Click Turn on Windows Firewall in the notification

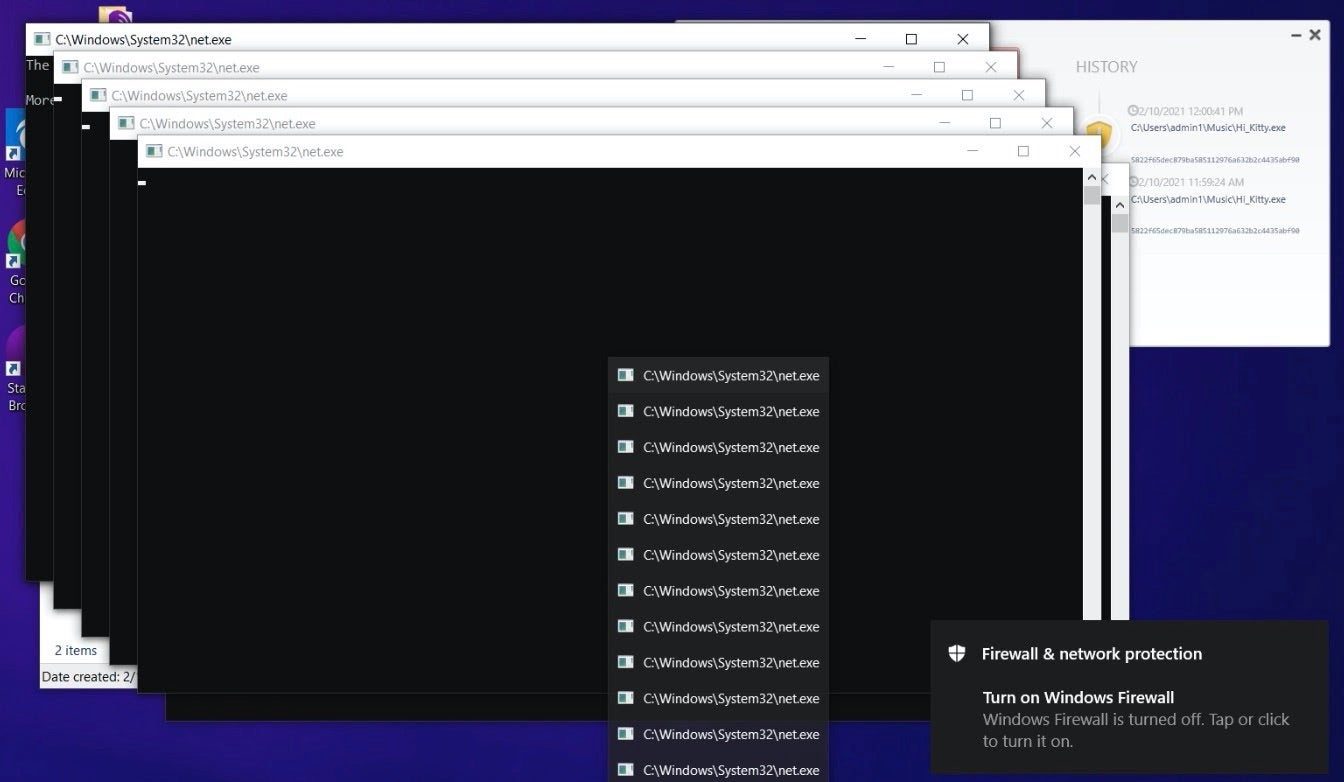click(x=1078, y=697)
